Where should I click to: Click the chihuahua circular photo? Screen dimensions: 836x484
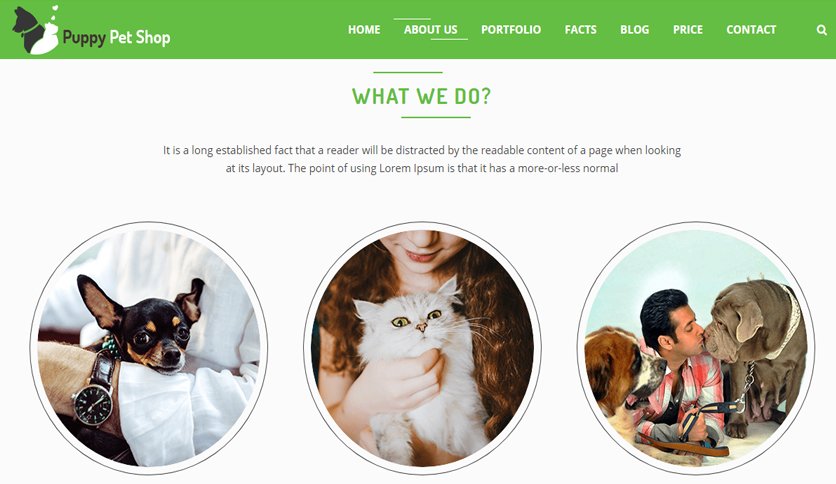149,348
